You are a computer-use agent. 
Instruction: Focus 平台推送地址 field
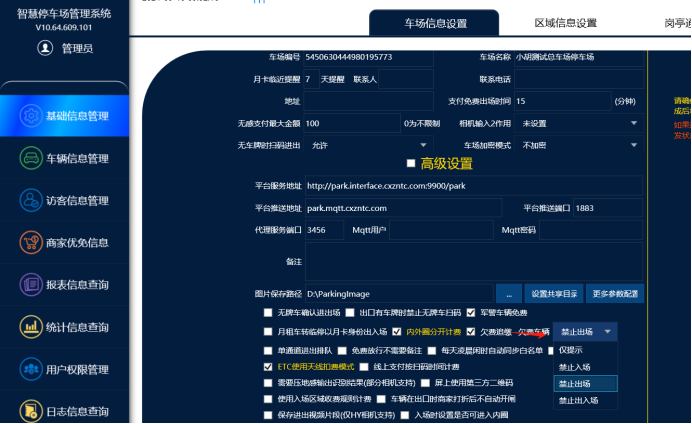[x=403, y=208]
